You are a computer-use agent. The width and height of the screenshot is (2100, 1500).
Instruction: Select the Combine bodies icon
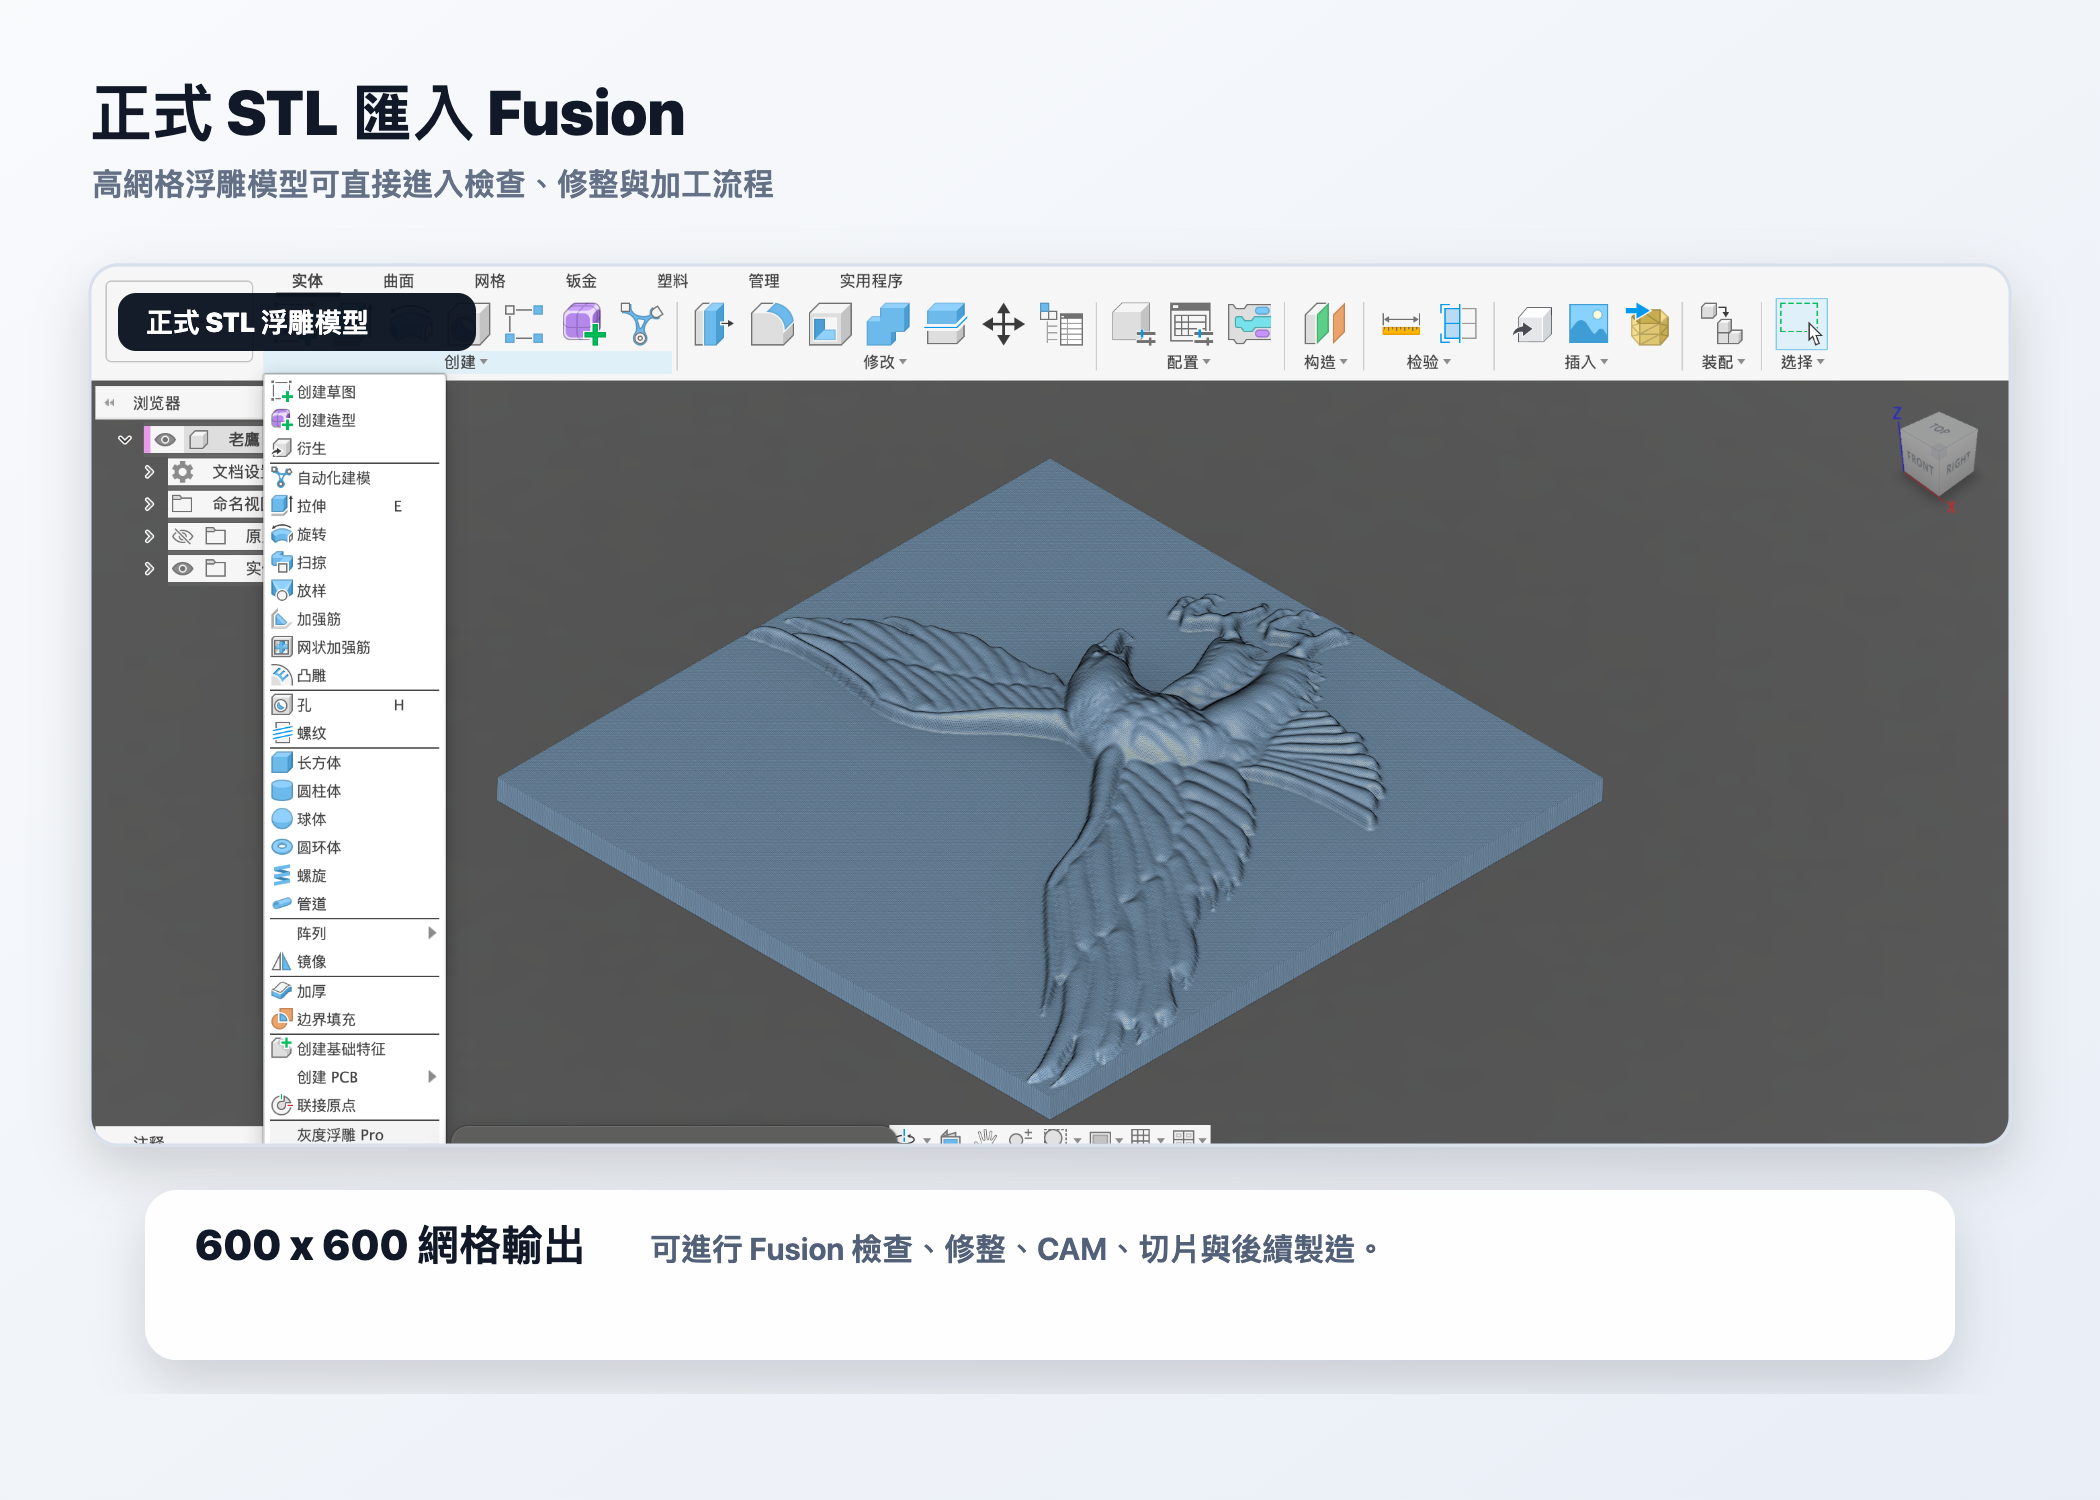point(887,324)
